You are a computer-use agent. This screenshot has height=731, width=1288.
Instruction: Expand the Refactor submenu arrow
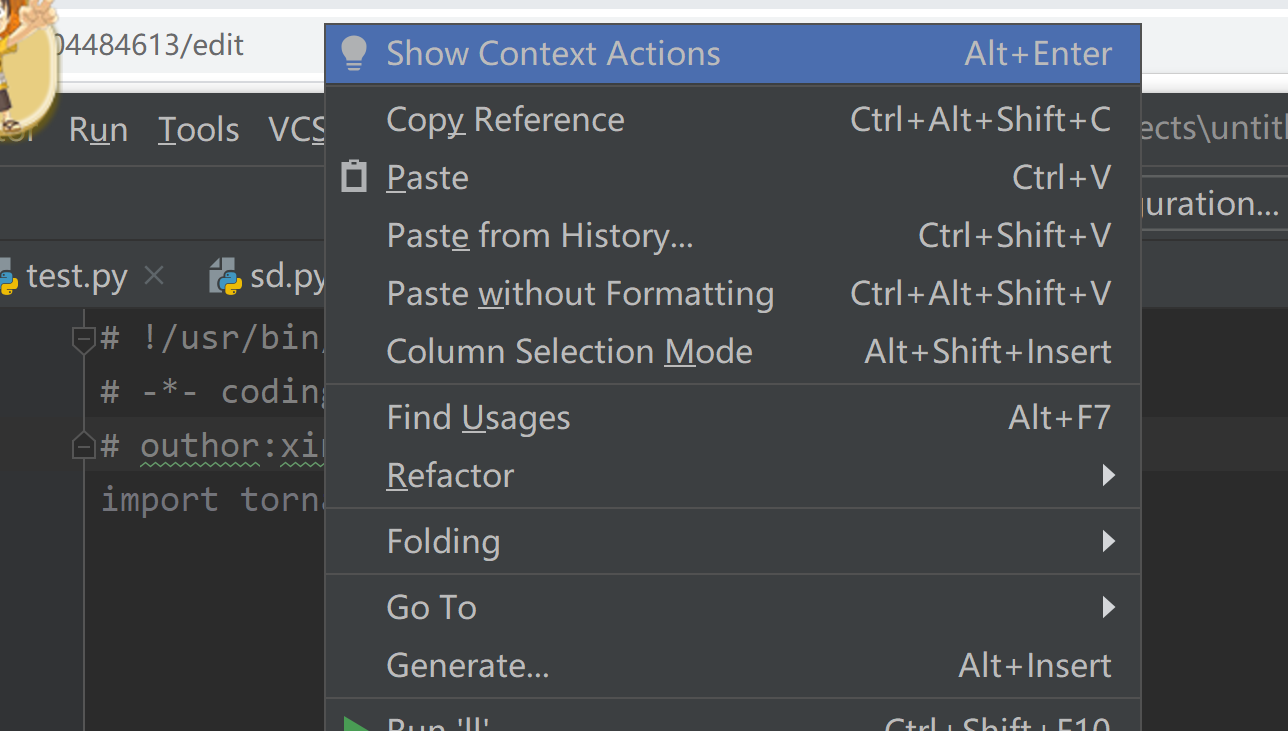point(1107,475)
